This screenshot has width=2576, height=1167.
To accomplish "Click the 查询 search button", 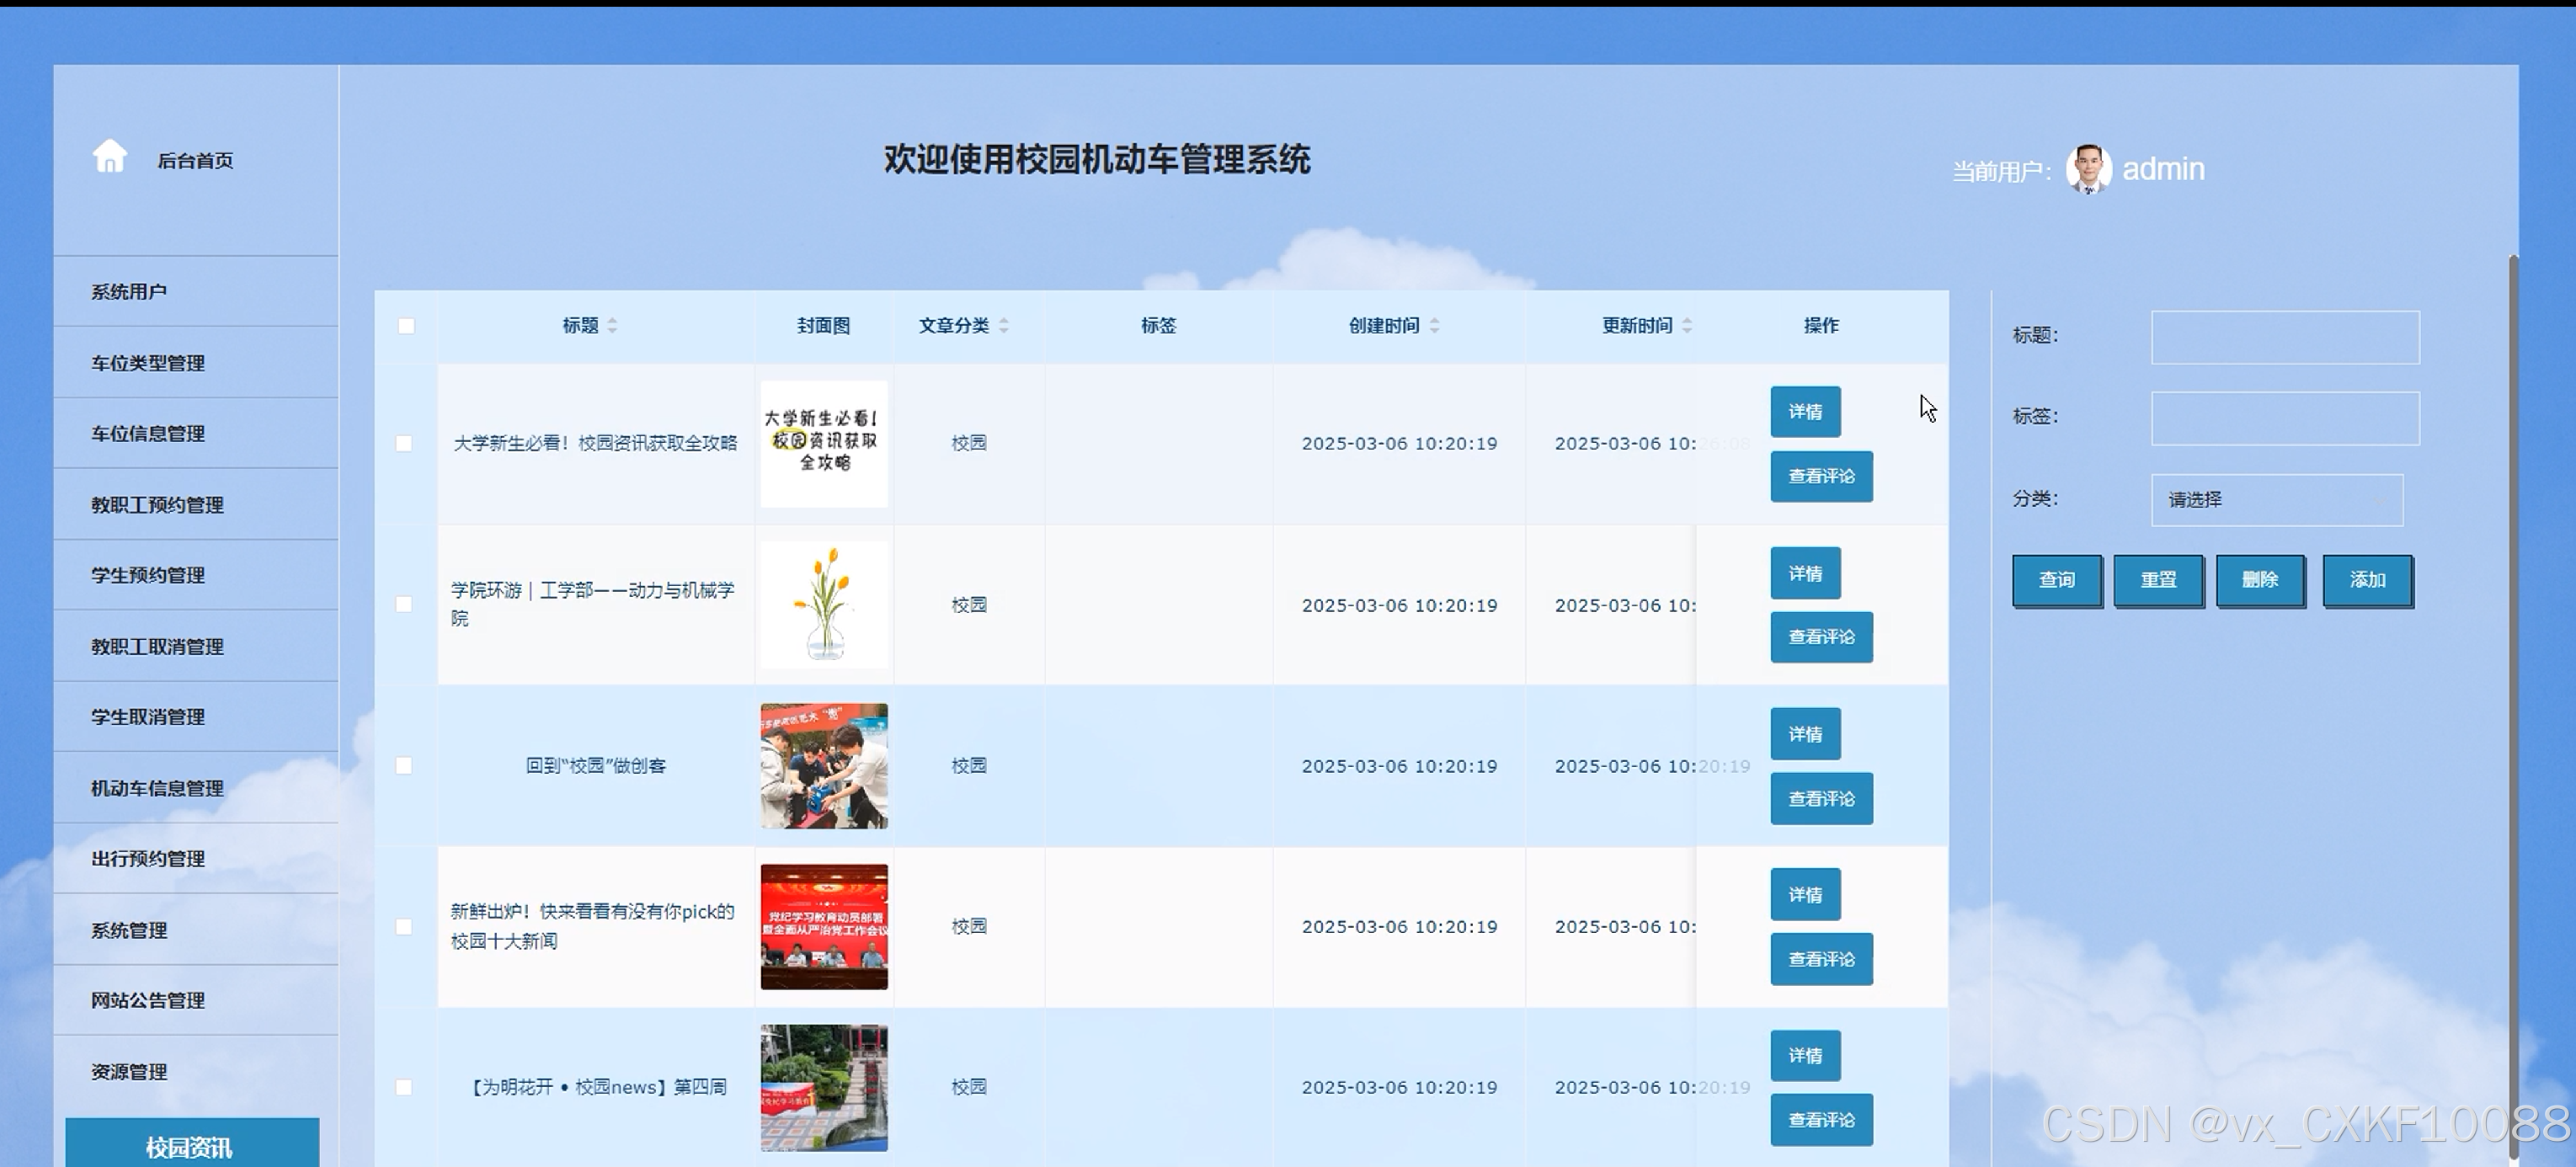I will (x=2056, y=581).
